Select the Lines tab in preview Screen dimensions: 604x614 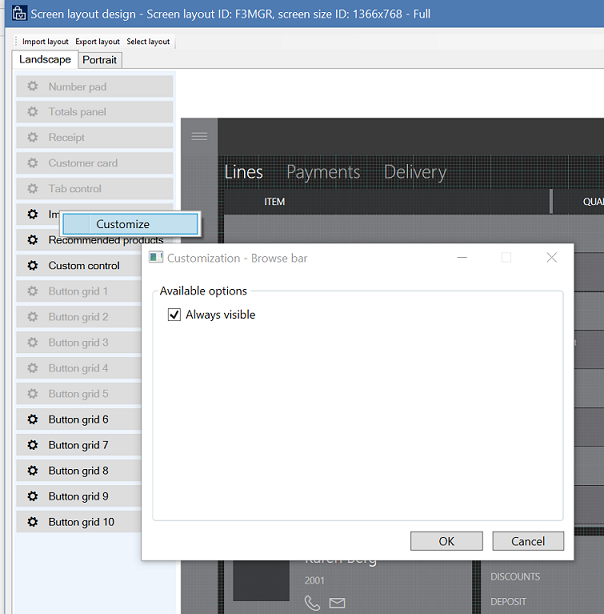(x=243, y=172)
